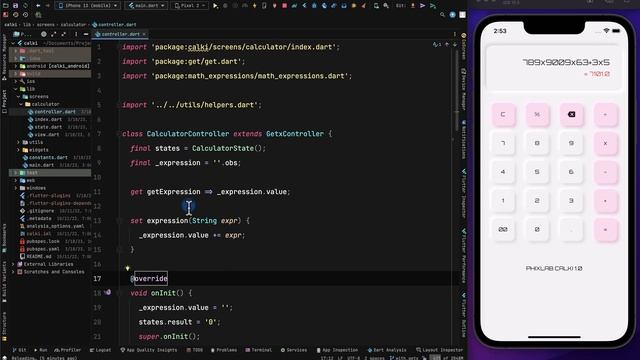Open the Device Manager side tool window
The width and height of the screenshot is (640, 360).
464,89
